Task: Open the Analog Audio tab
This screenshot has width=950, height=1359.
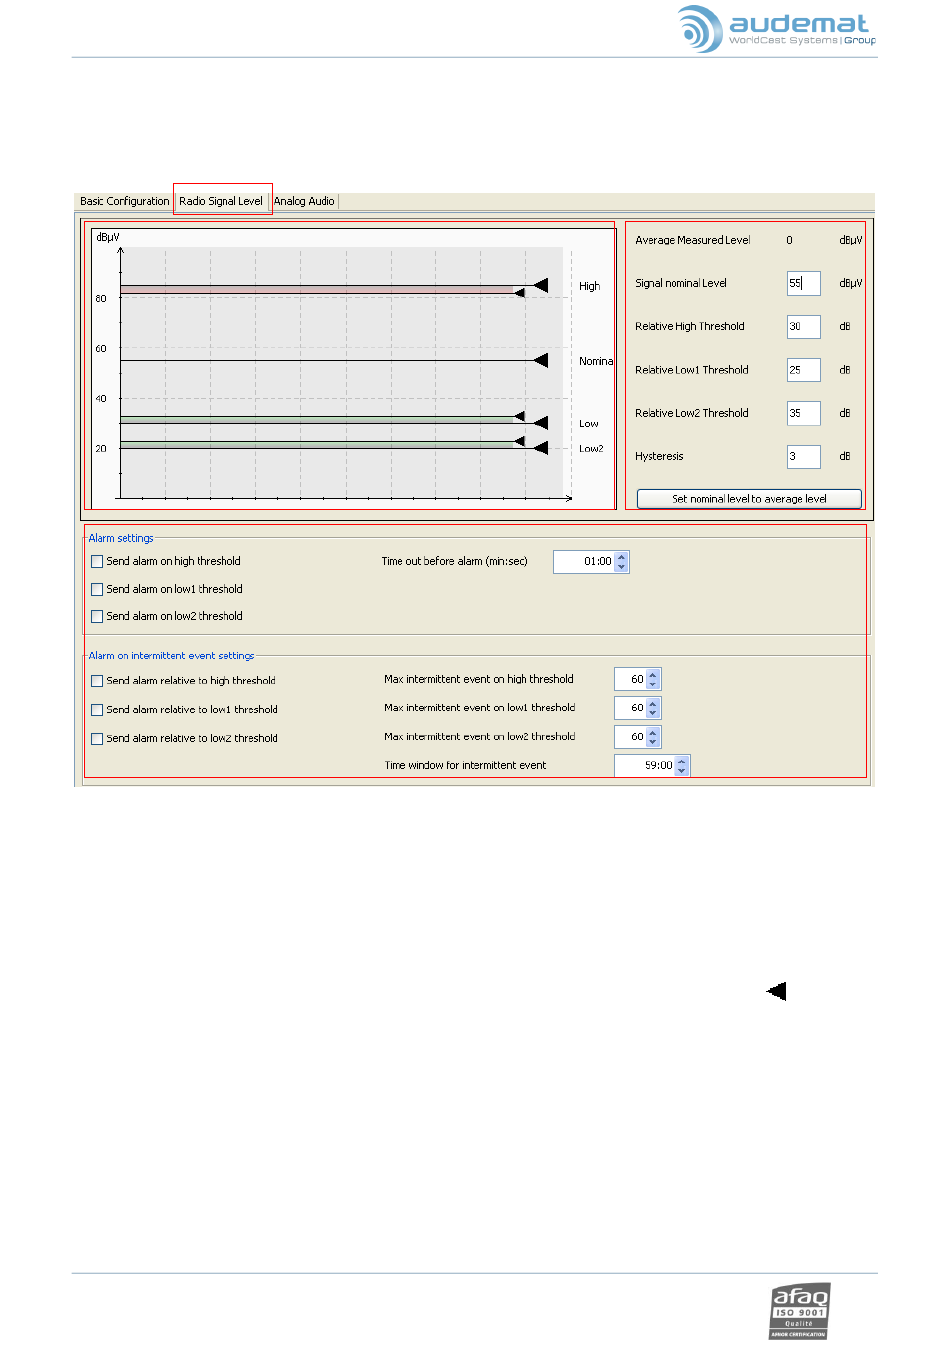Action: click(304, 201)
